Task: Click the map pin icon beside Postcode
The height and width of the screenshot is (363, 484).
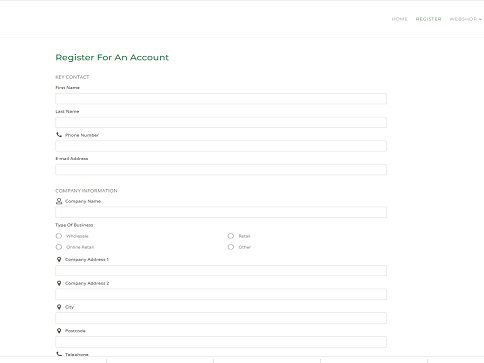Action: point(59,330)
